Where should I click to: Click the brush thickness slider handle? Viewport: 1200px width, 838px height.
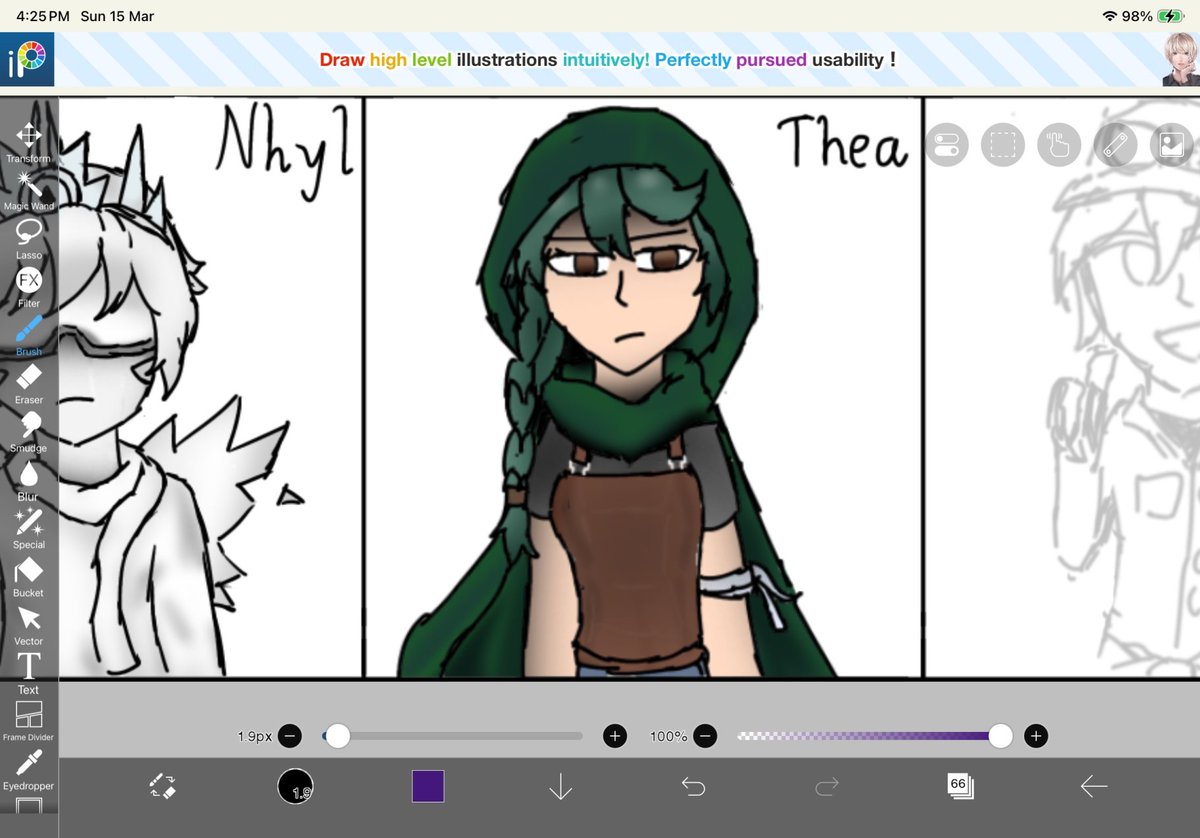pos(338,736)
